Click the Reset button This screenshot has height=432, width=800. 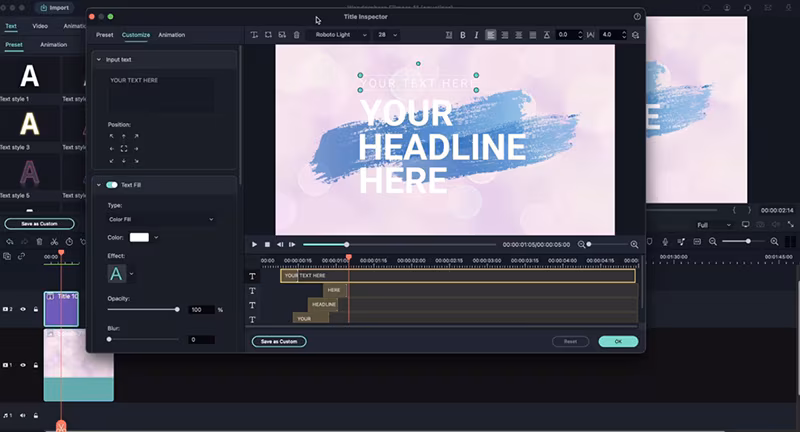(x=570, y=341)
